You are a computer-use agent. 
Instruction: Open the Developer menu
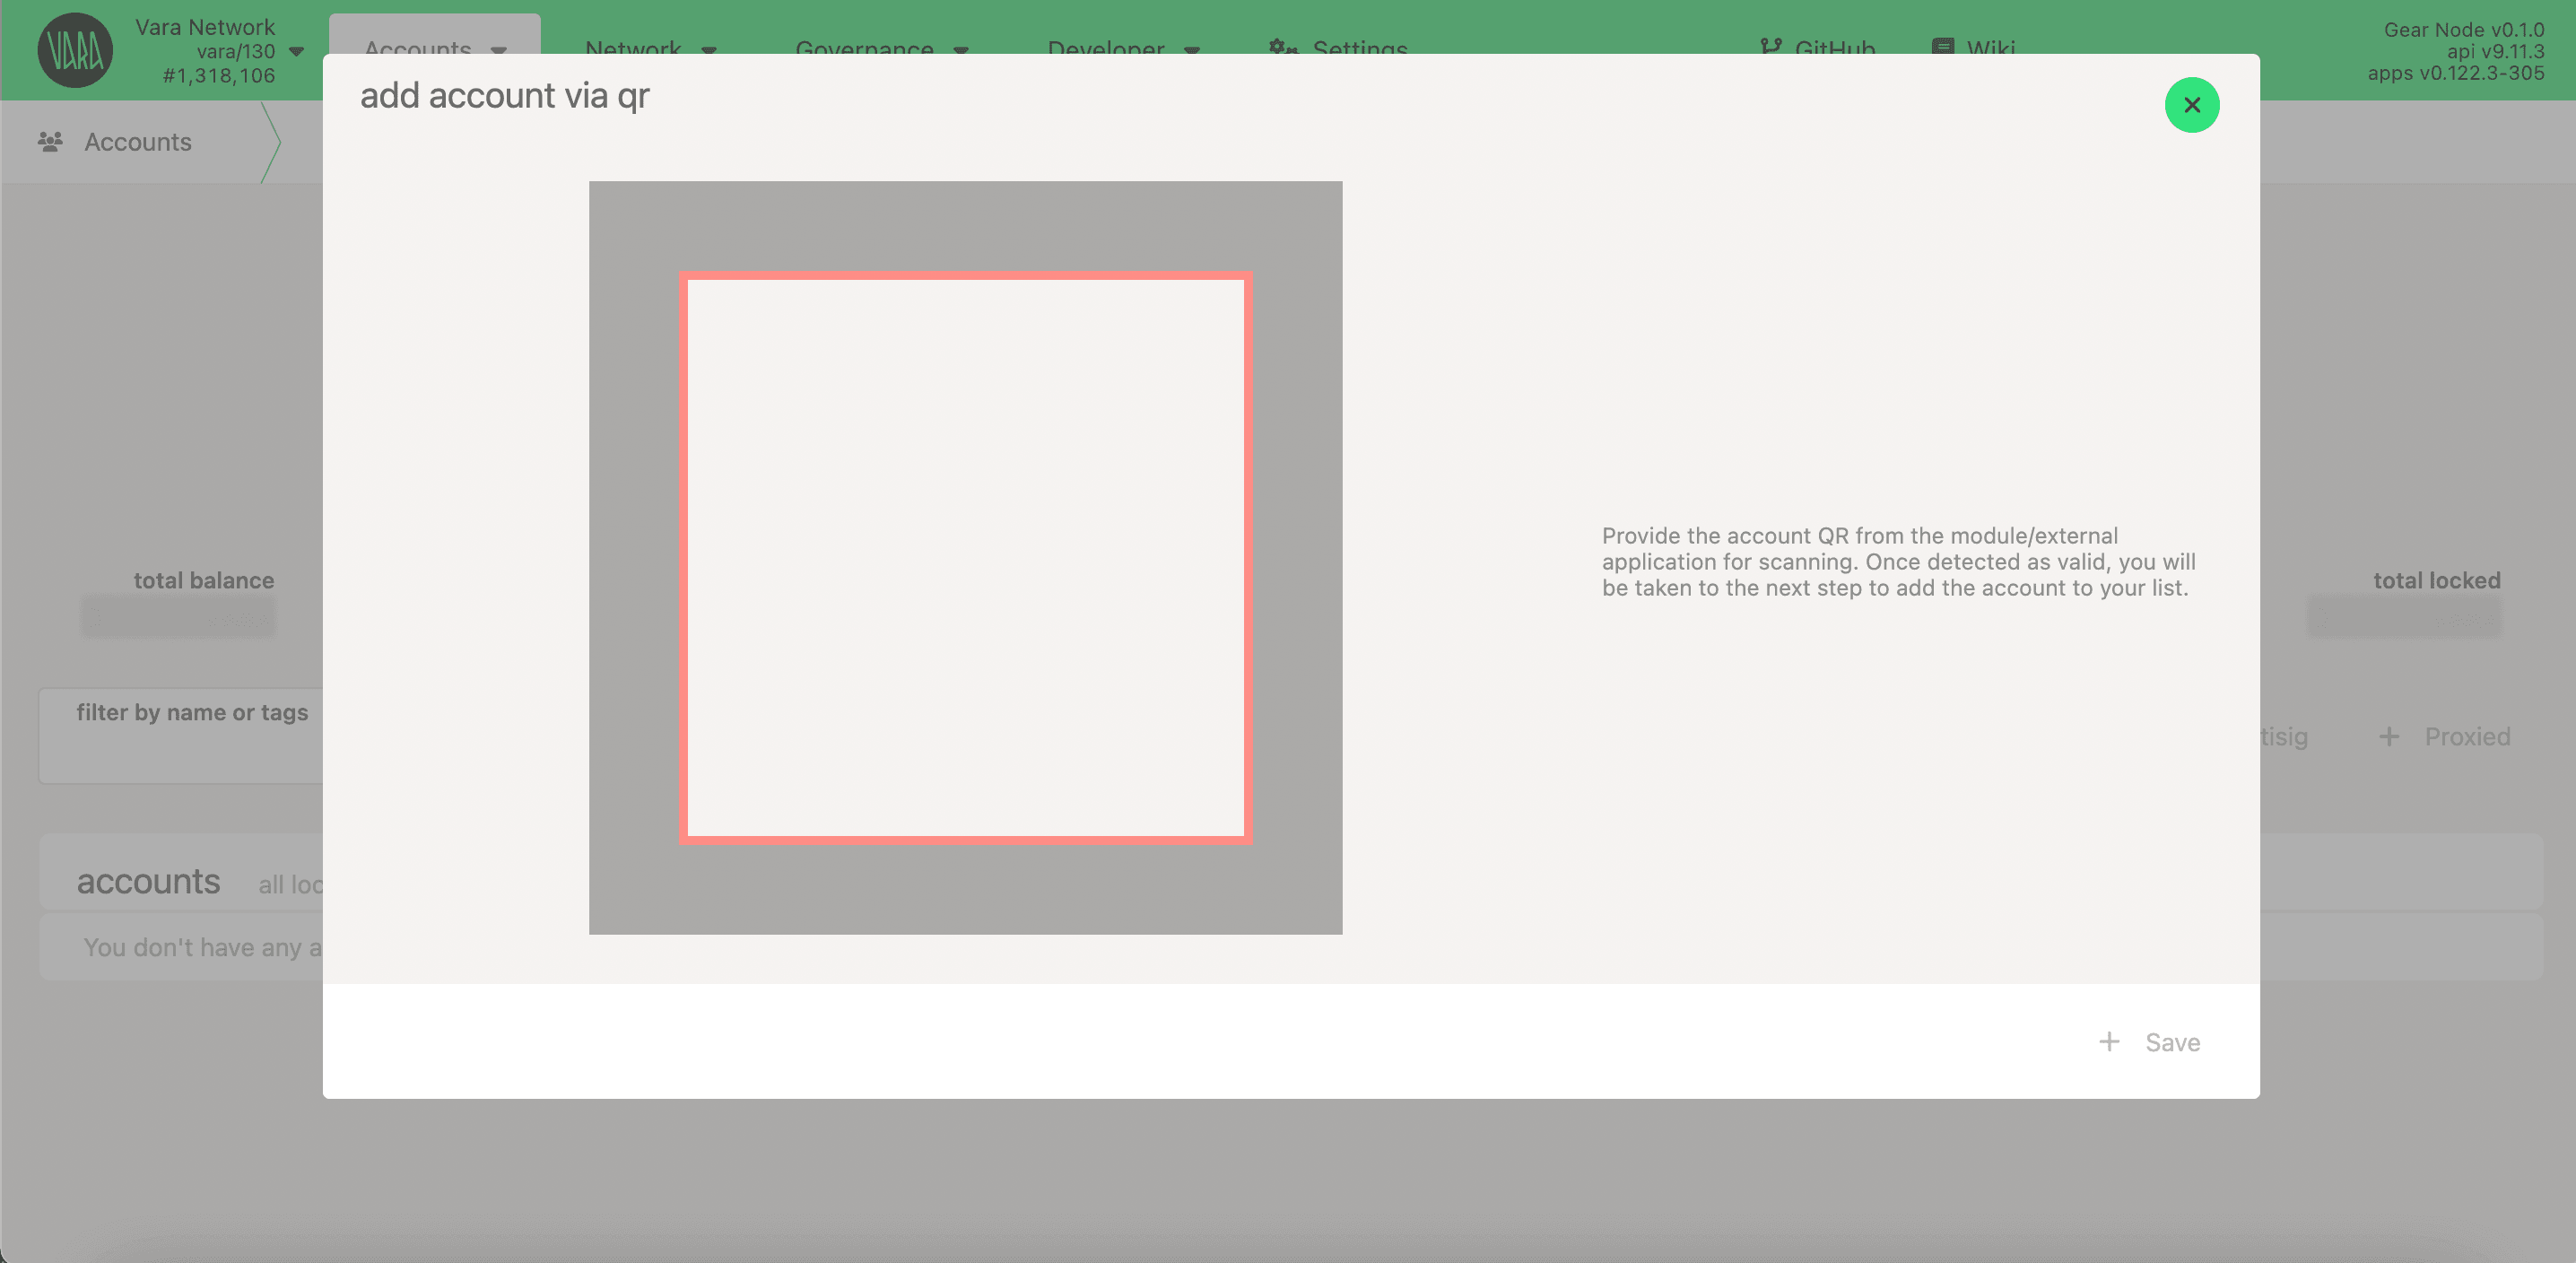tap(1105, 48)
